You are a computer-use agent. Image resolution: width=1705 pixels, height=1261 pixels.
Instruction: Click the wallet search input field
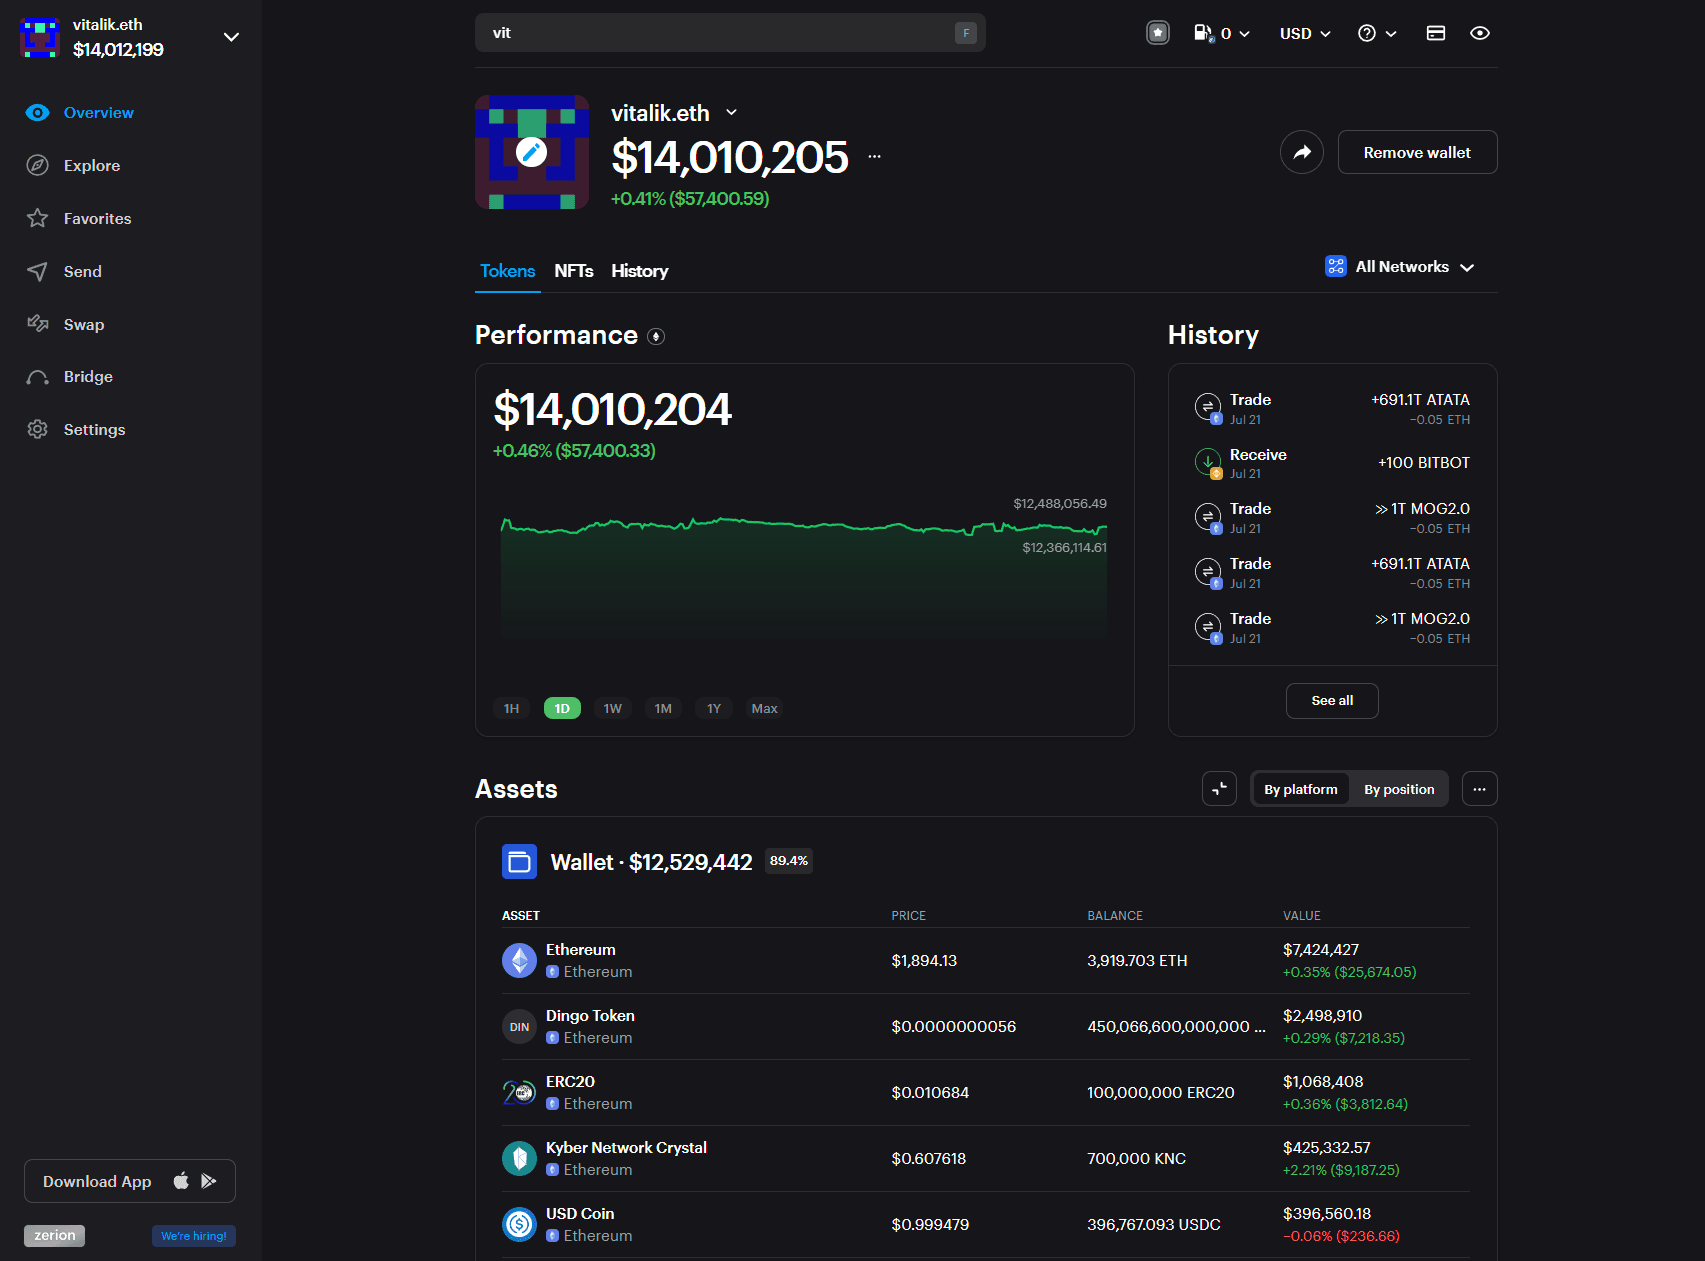730,33
